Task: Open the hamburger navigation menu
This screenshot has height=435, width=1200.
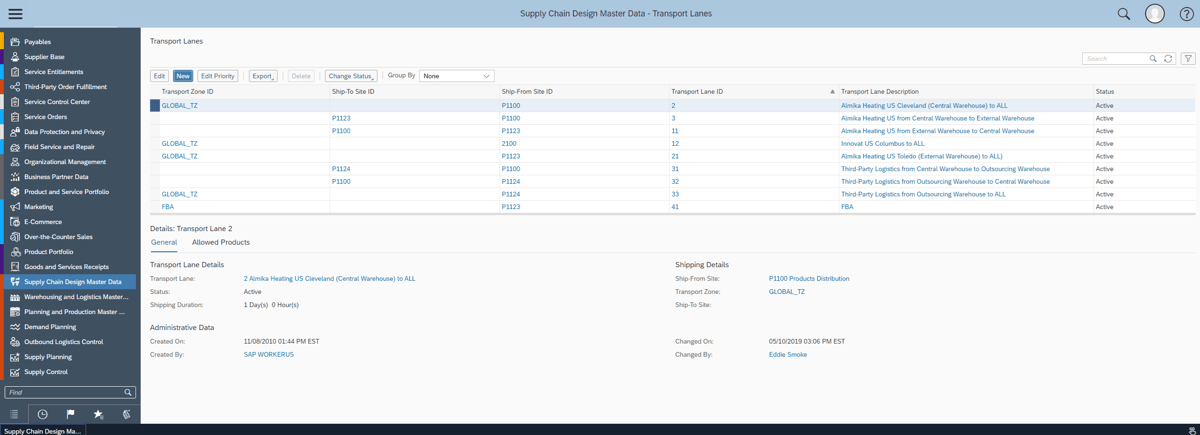Action: (x=15, y=14)
